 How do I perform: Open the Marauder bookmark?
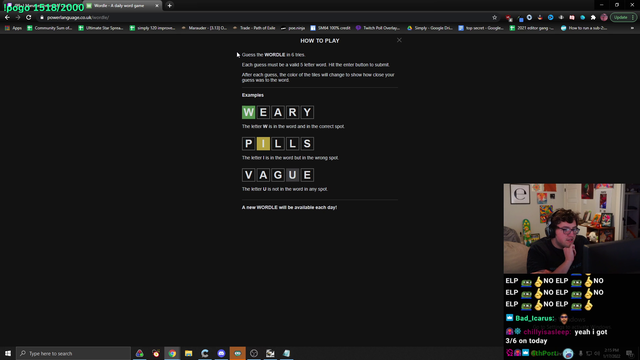pos(204,28)
